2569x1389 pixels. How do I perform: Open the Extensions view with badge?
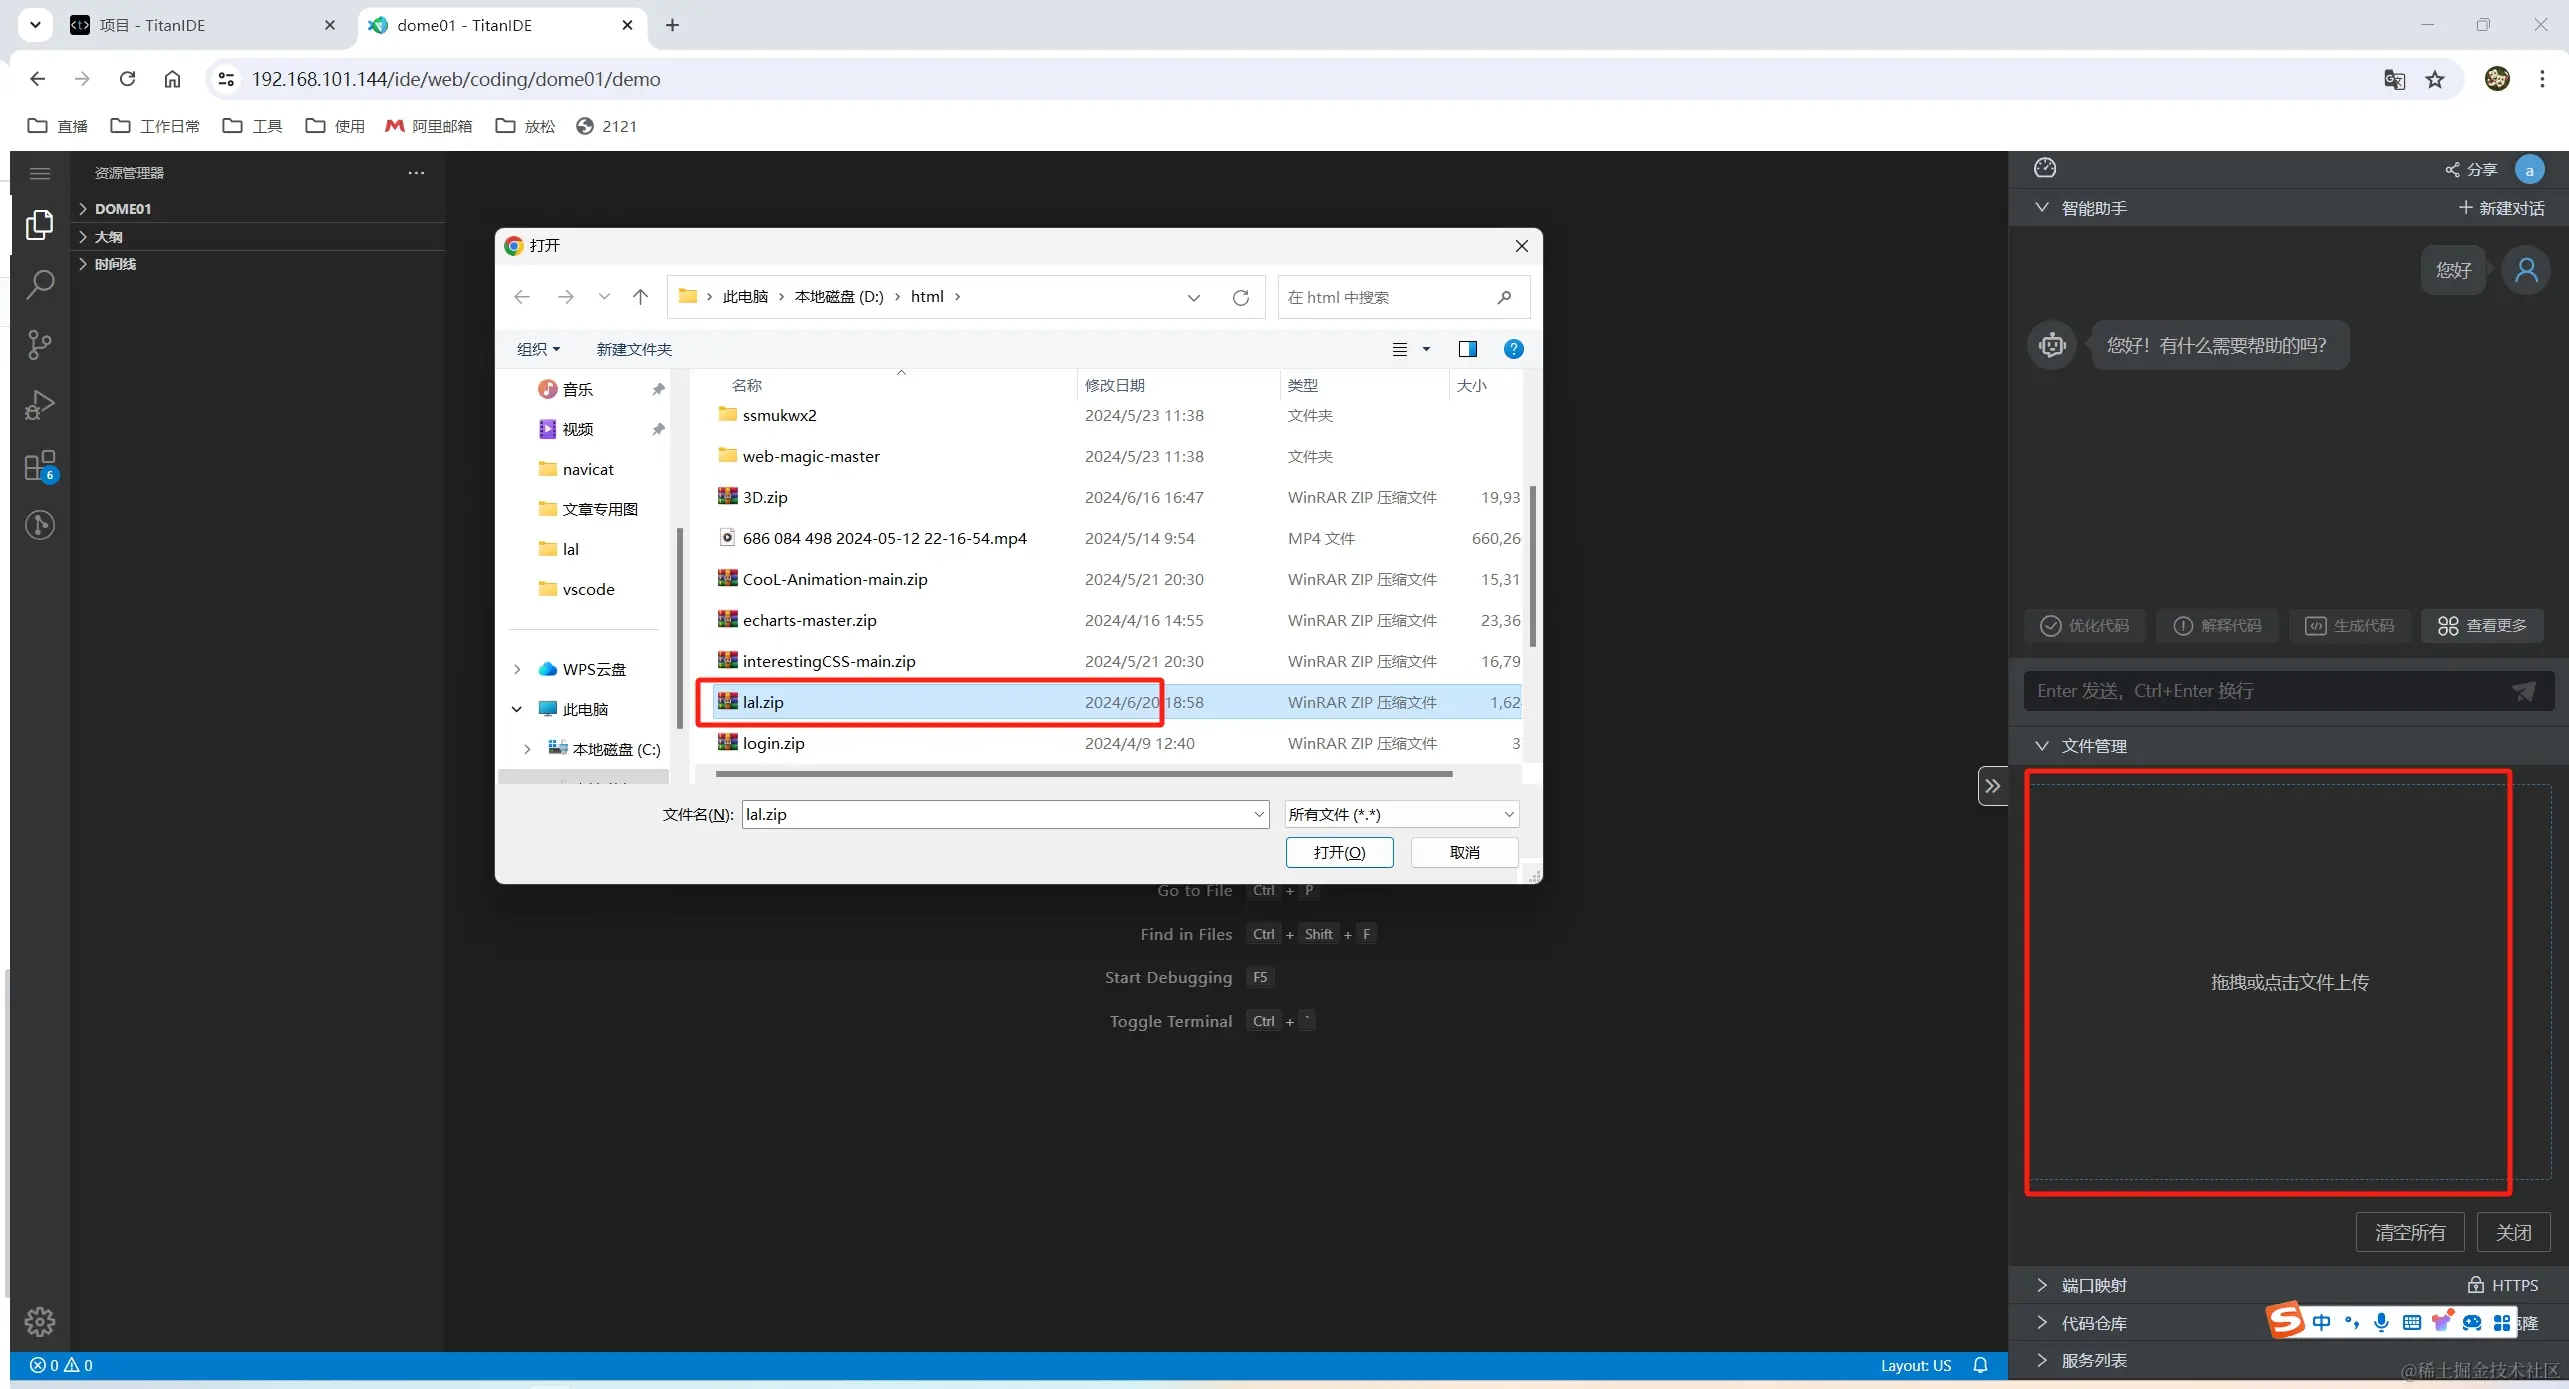[x=39, y=466]
